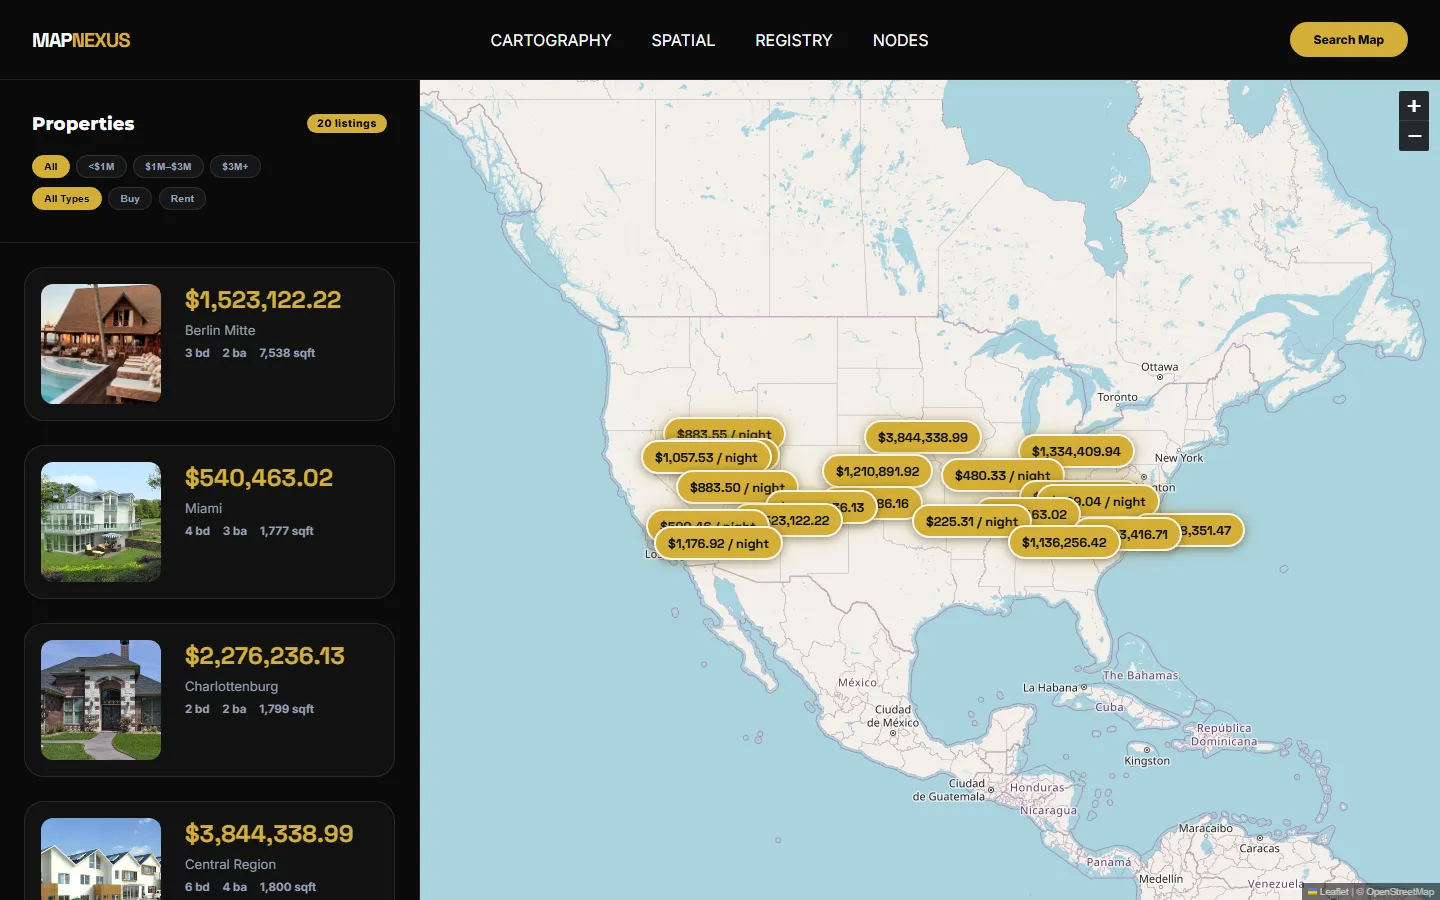Open the Miami property thumbnail
This screenshot has height=900, width=1440.
point(101,522)
